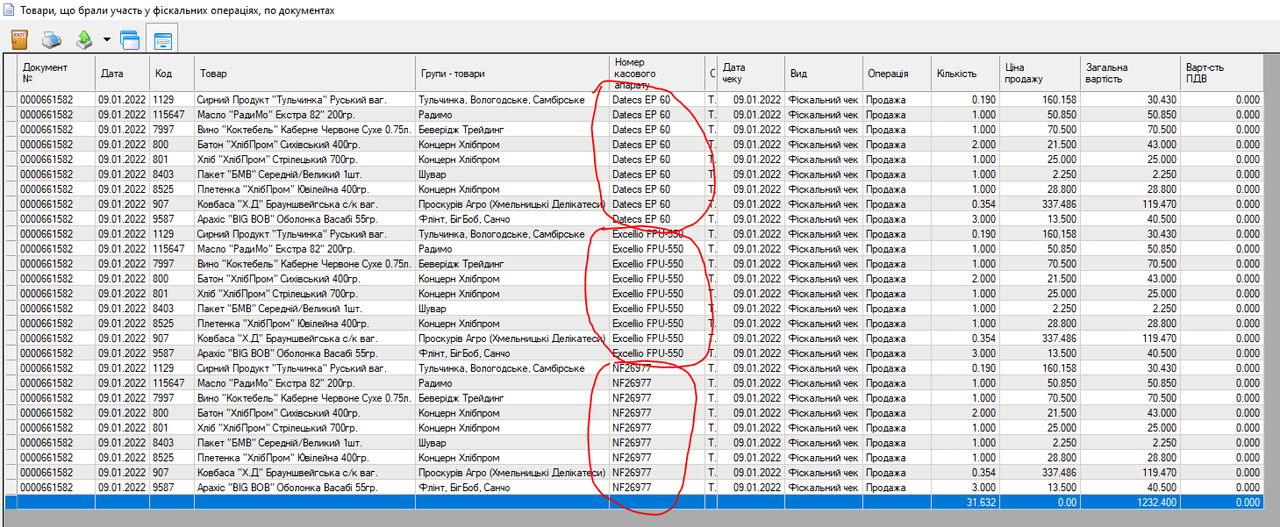Click the "Вид" column header
This screenshot has height=527, width=1280.
click(x=824, y=74)
